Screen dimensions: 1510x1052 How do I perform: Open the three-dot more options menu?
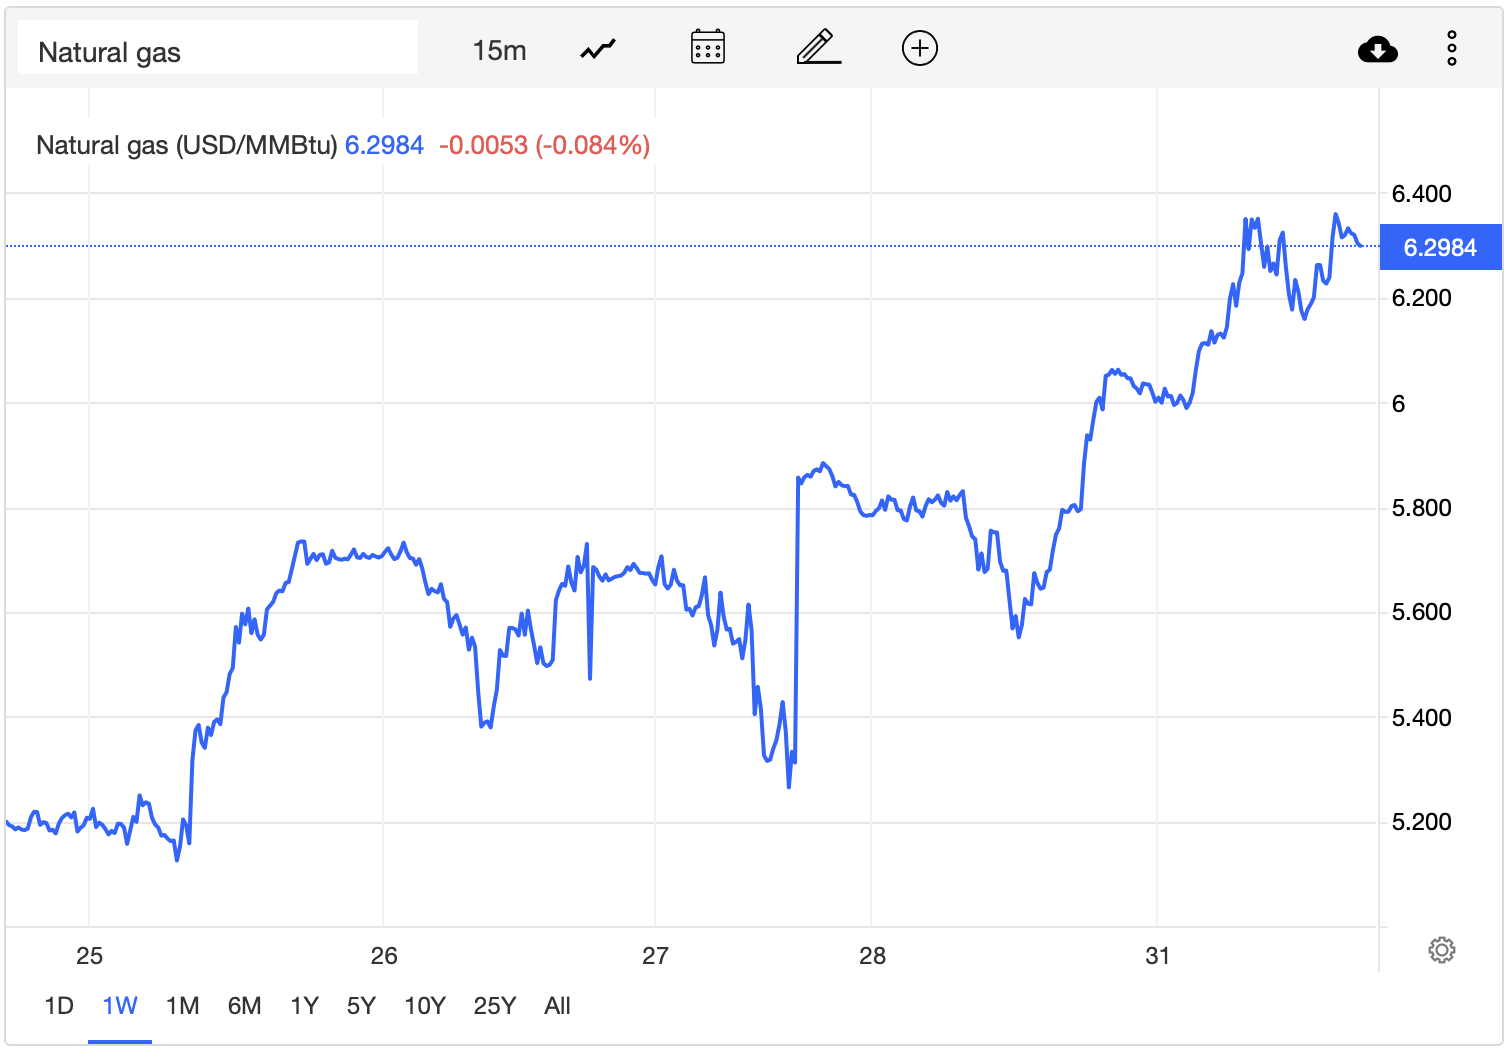click(1452, 48)
